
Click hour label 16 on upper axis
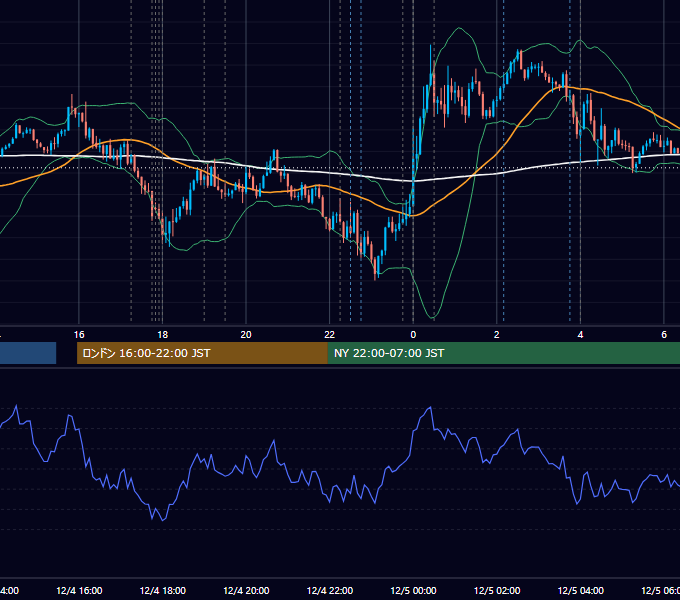click(x=79, y=335)
